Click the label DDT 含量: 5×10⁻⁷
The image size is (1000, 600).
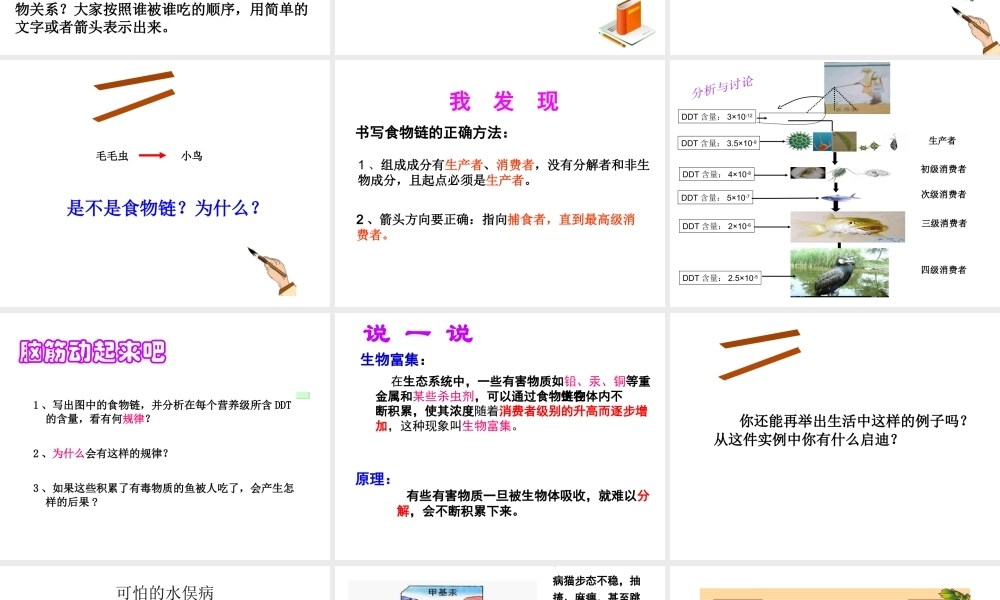tap(715, 198)
